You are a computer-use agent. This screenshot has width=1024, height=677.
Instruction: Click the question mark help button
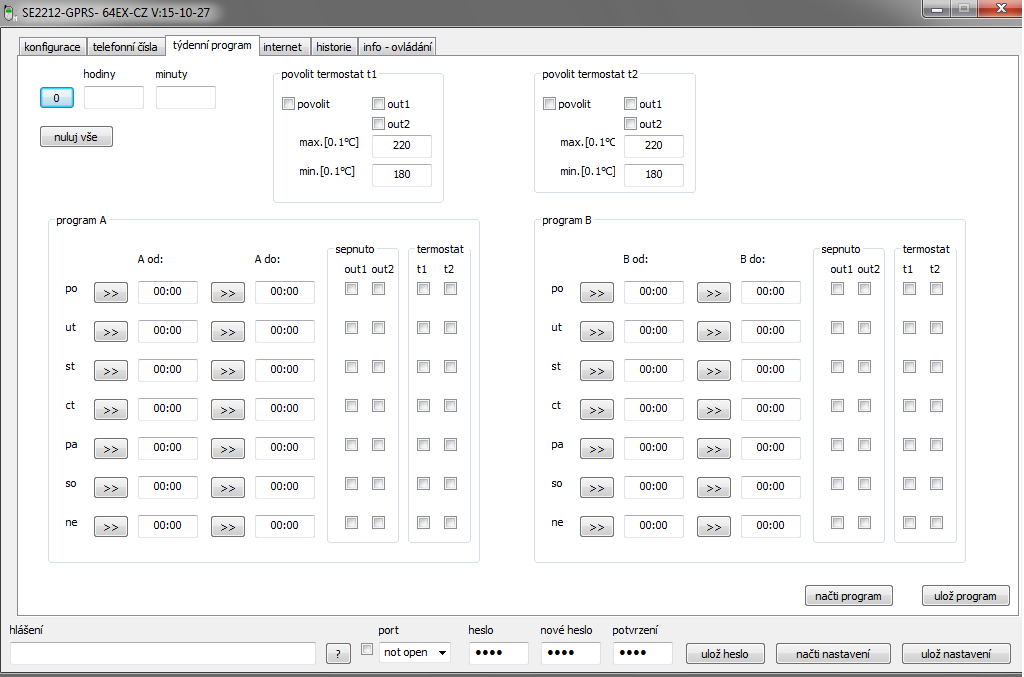pyautogui.click(x=338, y=653)
